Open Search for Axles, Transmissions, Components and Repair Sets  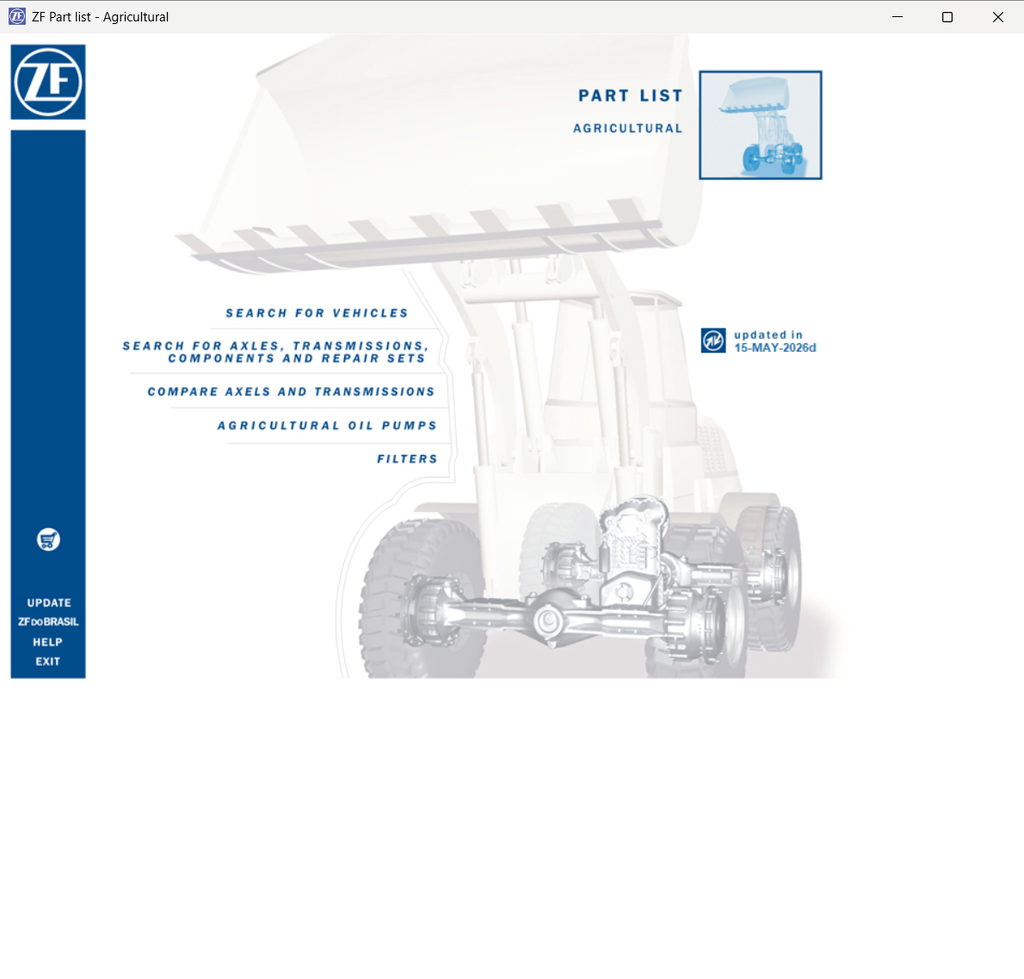[x=276, y=352]
